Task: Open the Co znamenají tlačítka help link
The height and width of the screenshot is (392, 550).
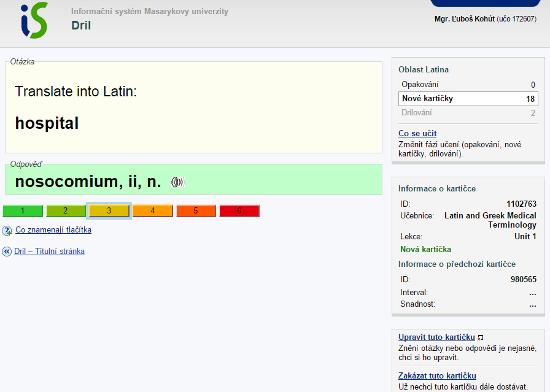Action: tap(53, 230)
